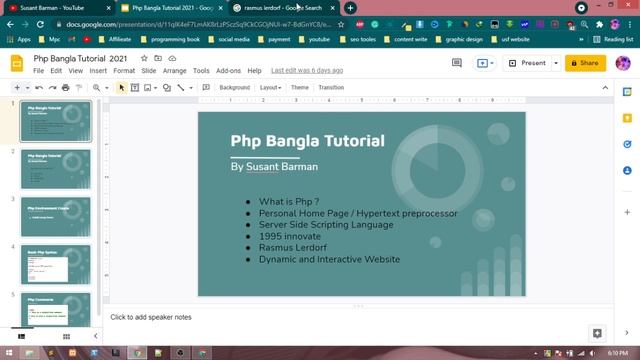Click the Theme button
This screenshot has height=360, width=640.
pyautogui.click(x=300, y=88)
